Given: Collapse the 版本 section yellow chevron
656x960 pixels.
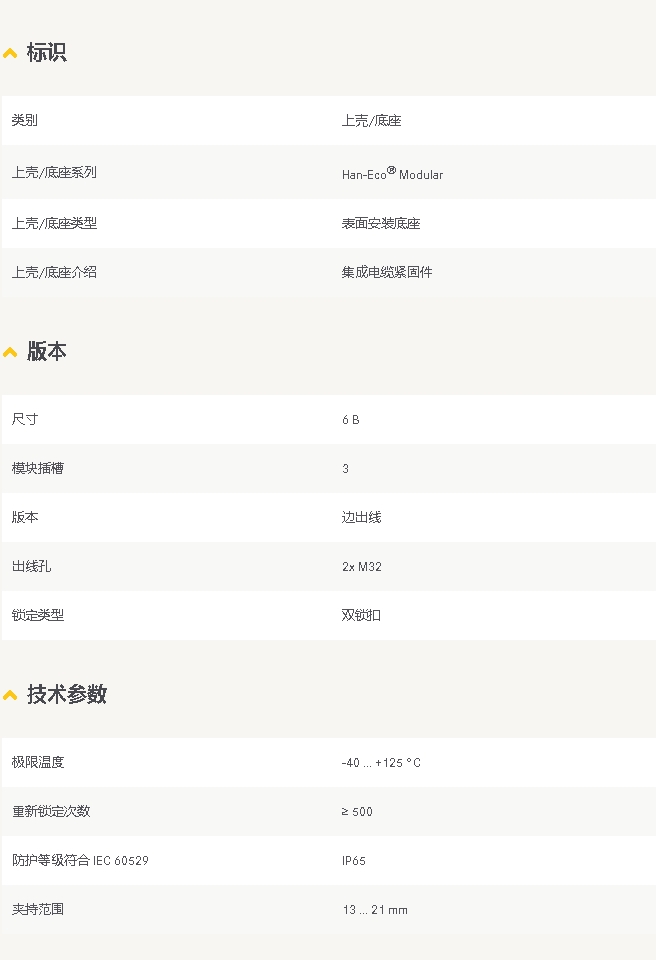Looking at the screenshot, I should [10, 352].
